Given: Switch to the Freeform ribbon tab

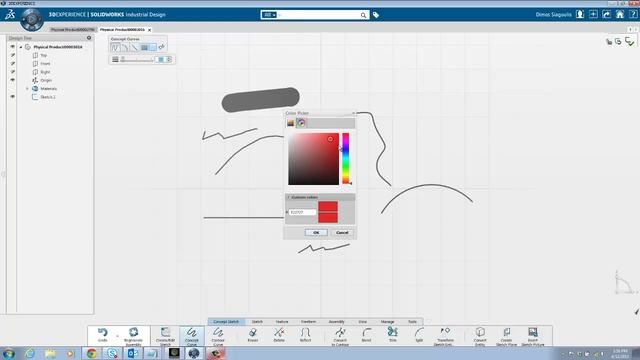Looking at the screenshot, I should [308, 322].
